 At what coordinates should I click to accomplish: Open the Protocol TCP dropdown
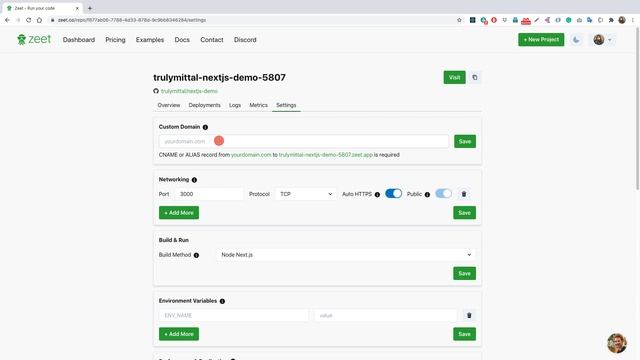click(305, 194)
